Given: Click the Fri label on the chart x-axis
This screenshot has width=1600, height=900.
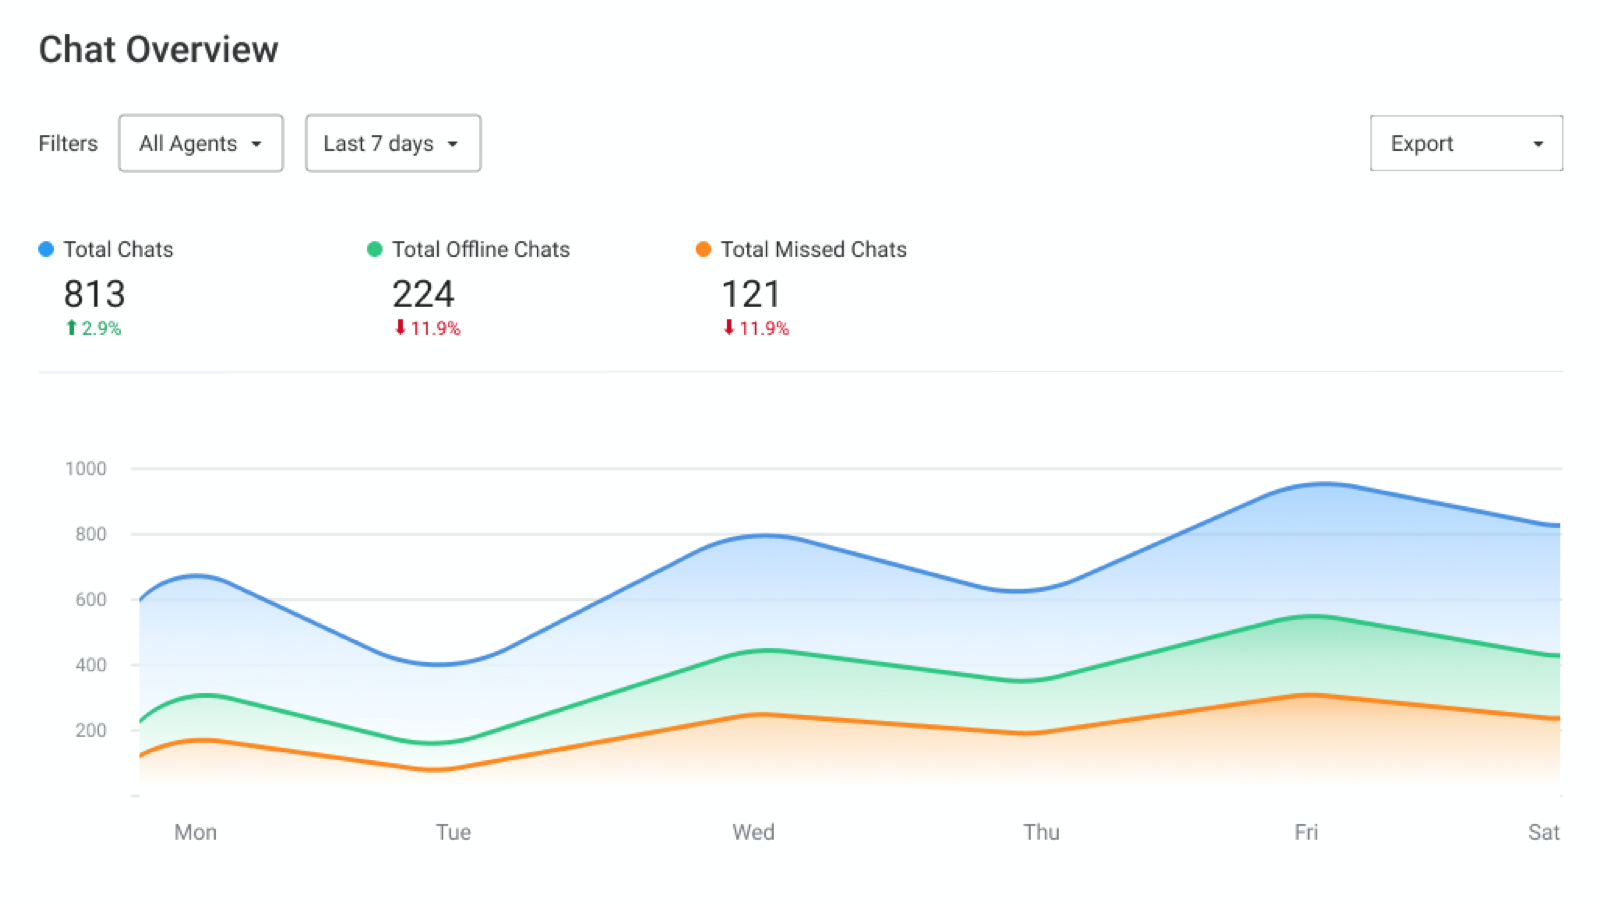Looking at the screenshot, I should [1306, 832].
